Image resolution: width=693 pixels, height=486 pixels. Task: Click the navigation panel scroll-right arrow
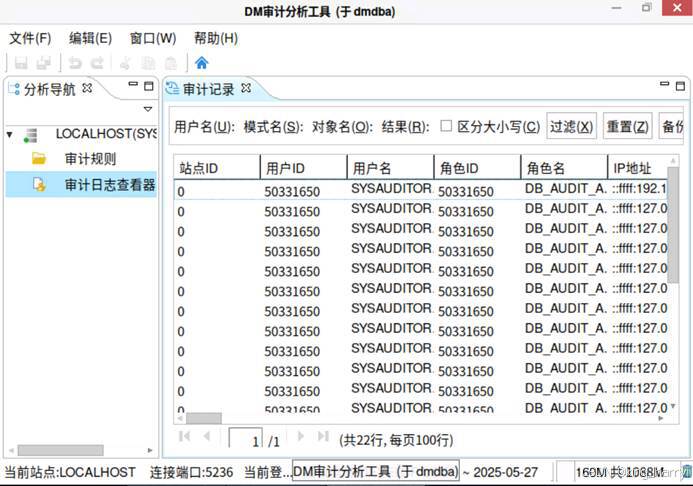click(x=150, y=450)
